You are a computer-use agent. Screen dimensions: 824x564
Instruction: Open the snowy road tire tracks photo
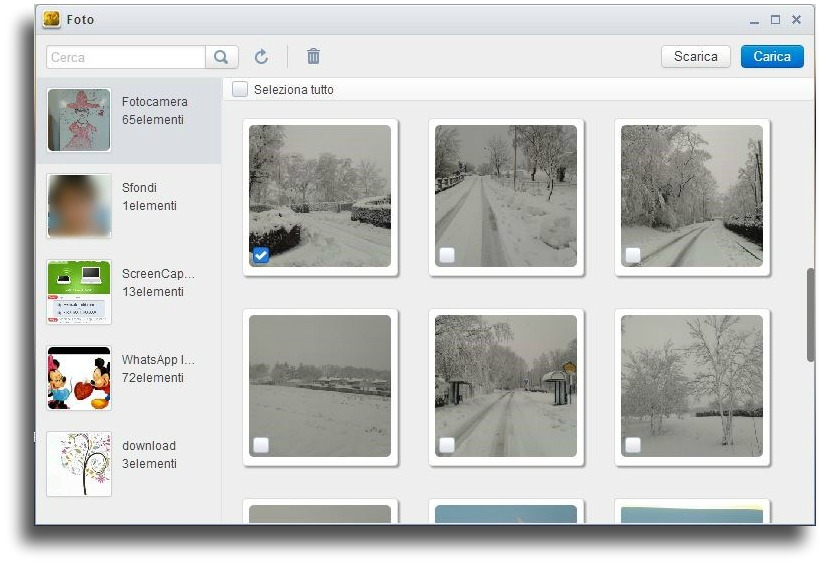506,196
